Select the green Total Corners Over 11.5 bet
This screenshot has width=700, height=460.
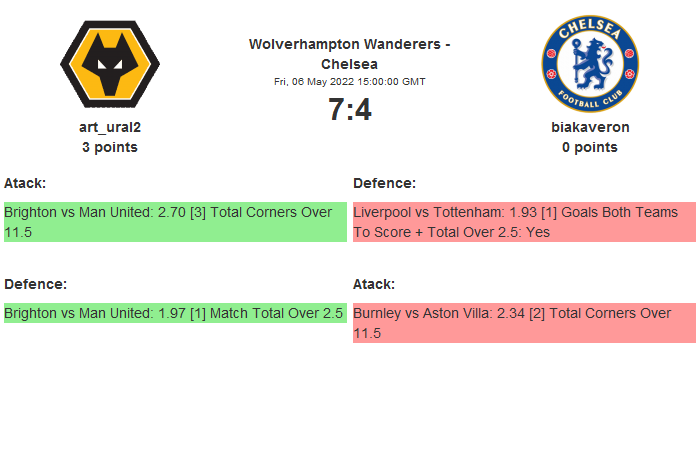pos(175,222)
